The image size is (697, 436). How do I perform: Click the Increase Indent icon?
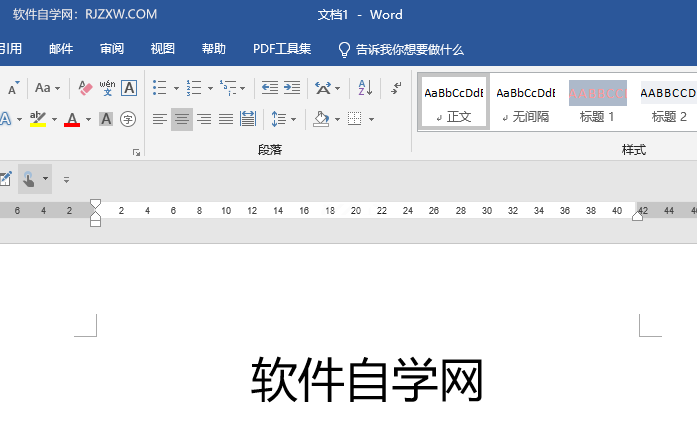(x=291, y=88)
